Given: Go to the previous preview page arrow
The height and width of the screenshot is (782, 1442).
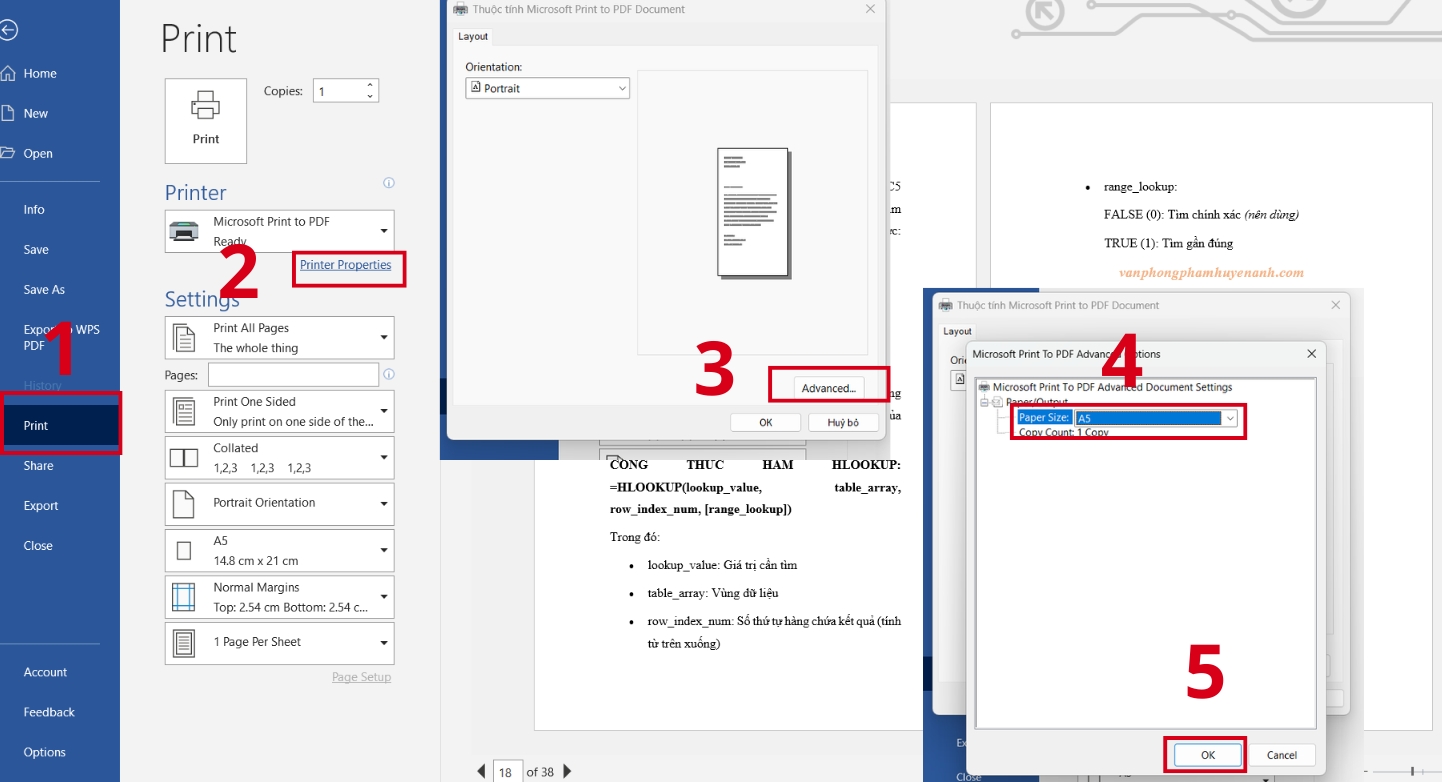Looking at the screenshot, I should coord(481,771).
